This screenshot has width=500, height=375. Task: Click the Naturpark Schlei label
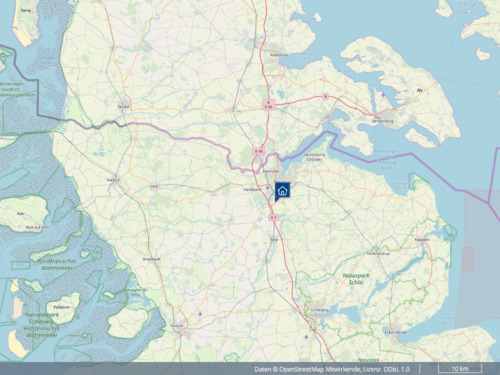point(356,279)
